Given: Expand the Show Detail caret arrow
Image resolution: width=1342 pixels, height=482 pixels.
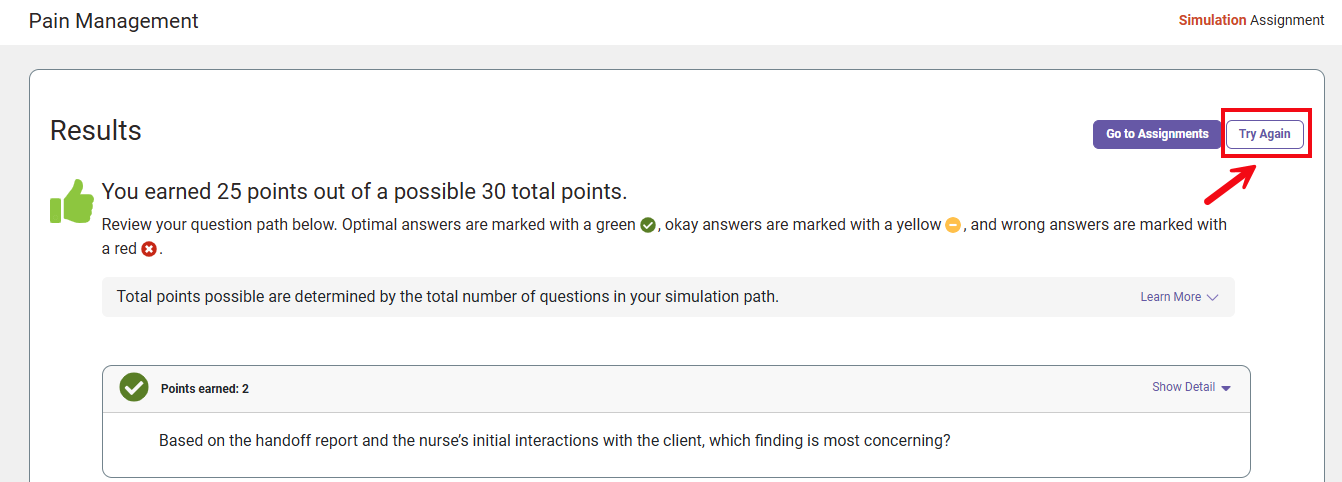Looking at the screenshot, I should coord(1226,388).
